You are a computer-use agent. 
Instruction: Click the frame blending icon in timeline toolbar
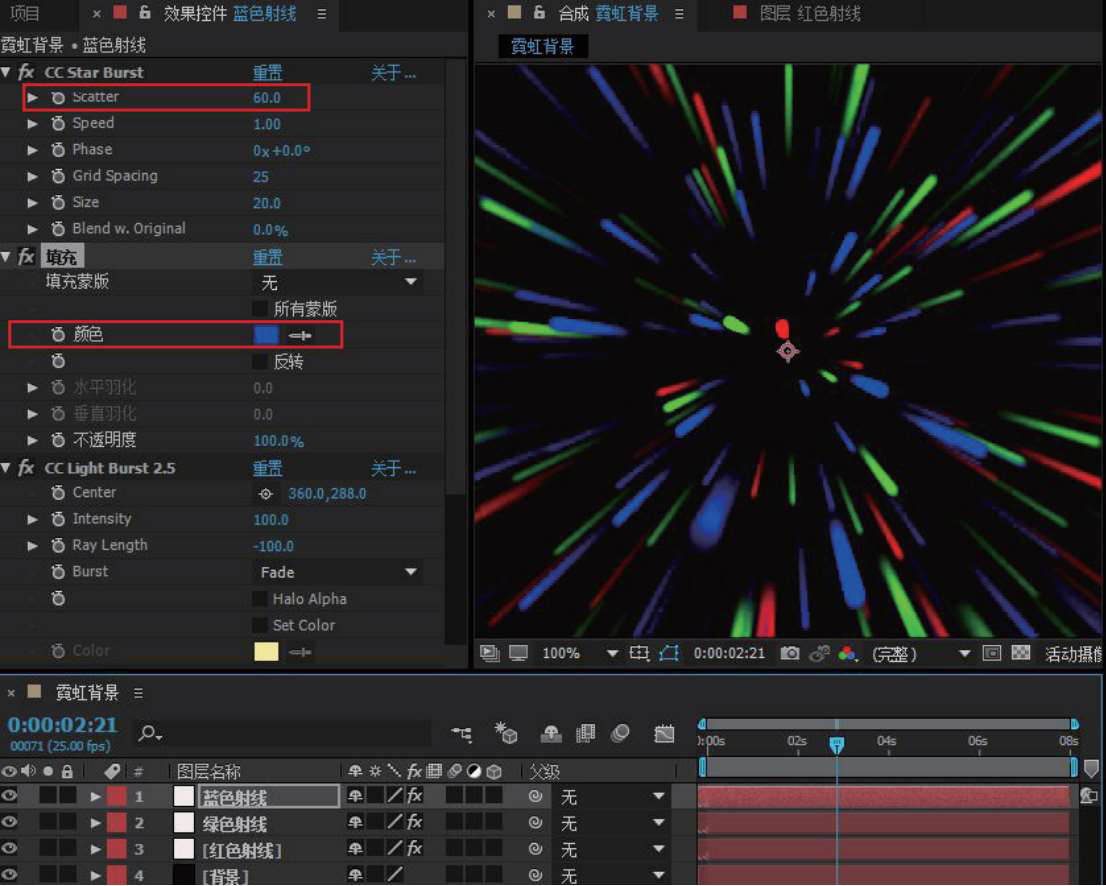[586, 734]
